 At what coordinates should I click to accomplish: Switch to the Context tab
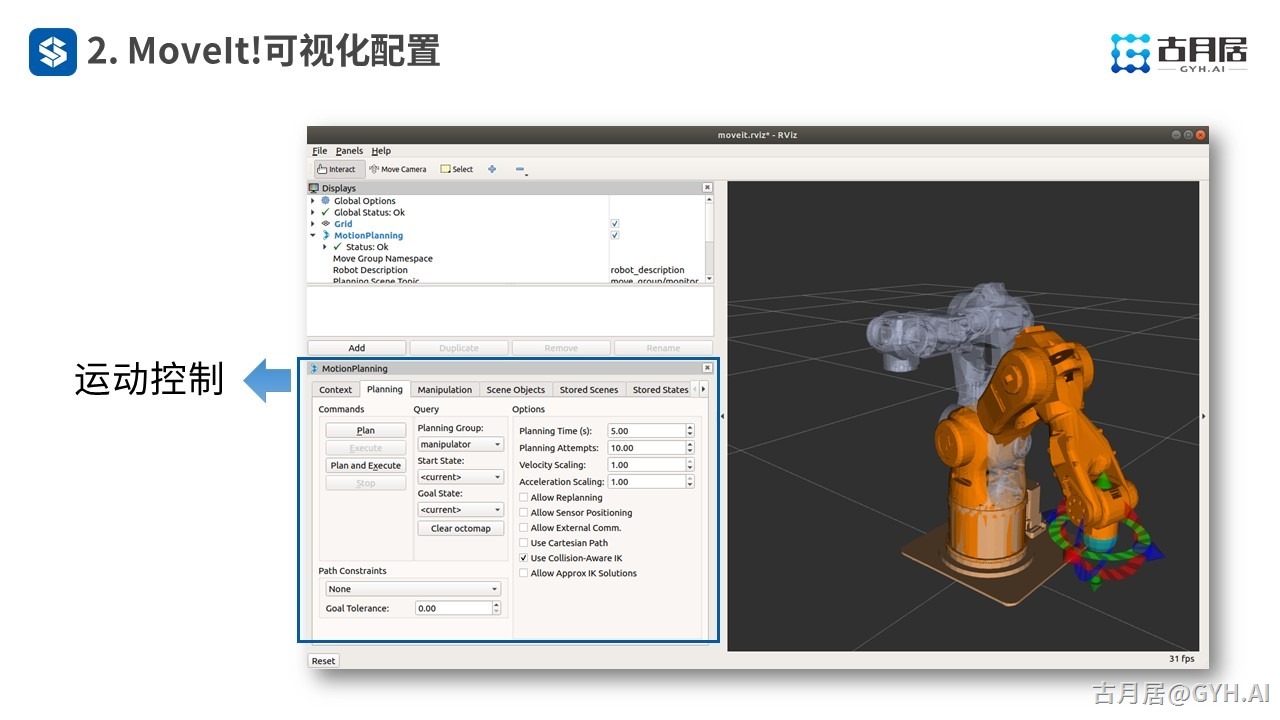[335, 390]
